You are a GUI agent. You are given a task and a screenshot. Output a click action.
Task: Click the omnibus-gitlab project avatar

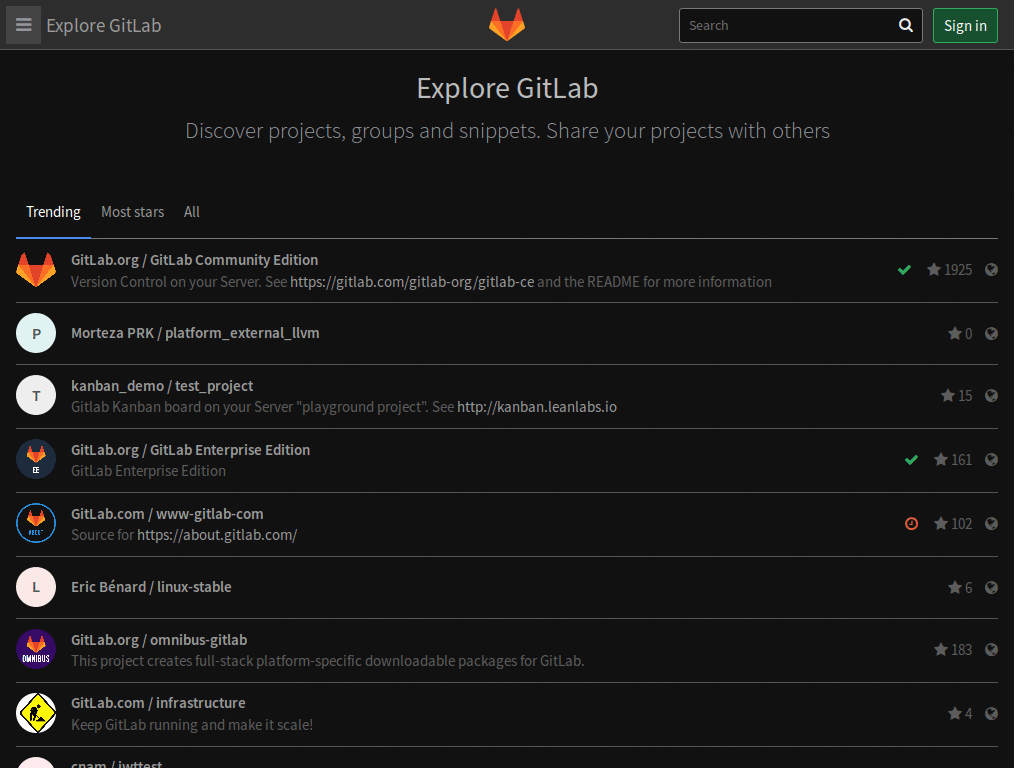click(x=36, y=649)
